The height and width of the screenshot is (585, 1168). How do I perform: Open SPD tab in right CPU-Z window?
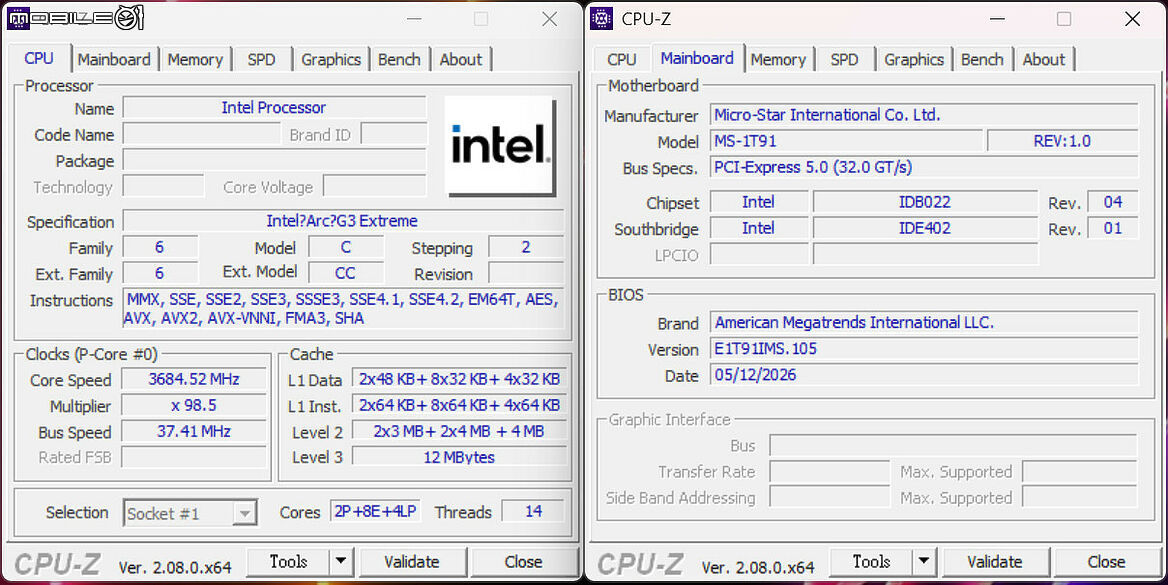coord(844,60)
